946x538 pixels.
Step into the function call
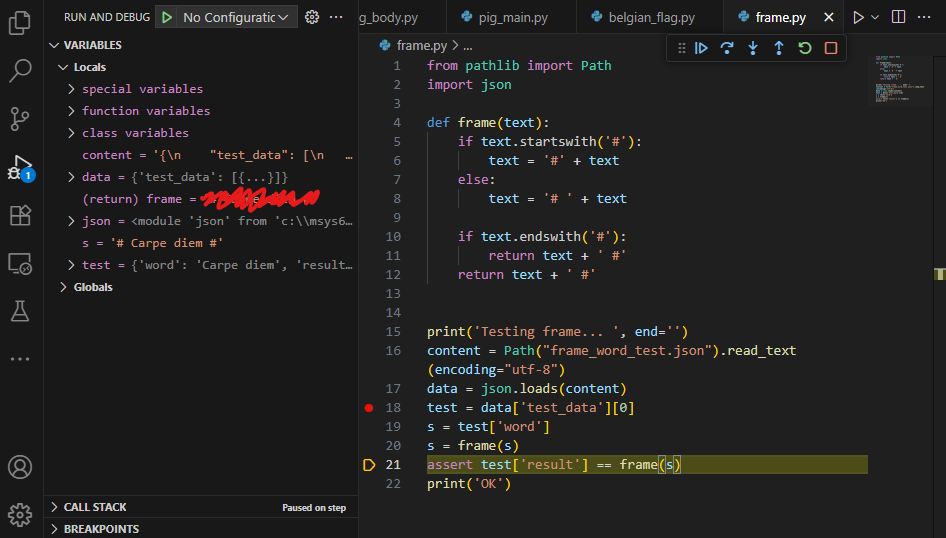point(753,48)
